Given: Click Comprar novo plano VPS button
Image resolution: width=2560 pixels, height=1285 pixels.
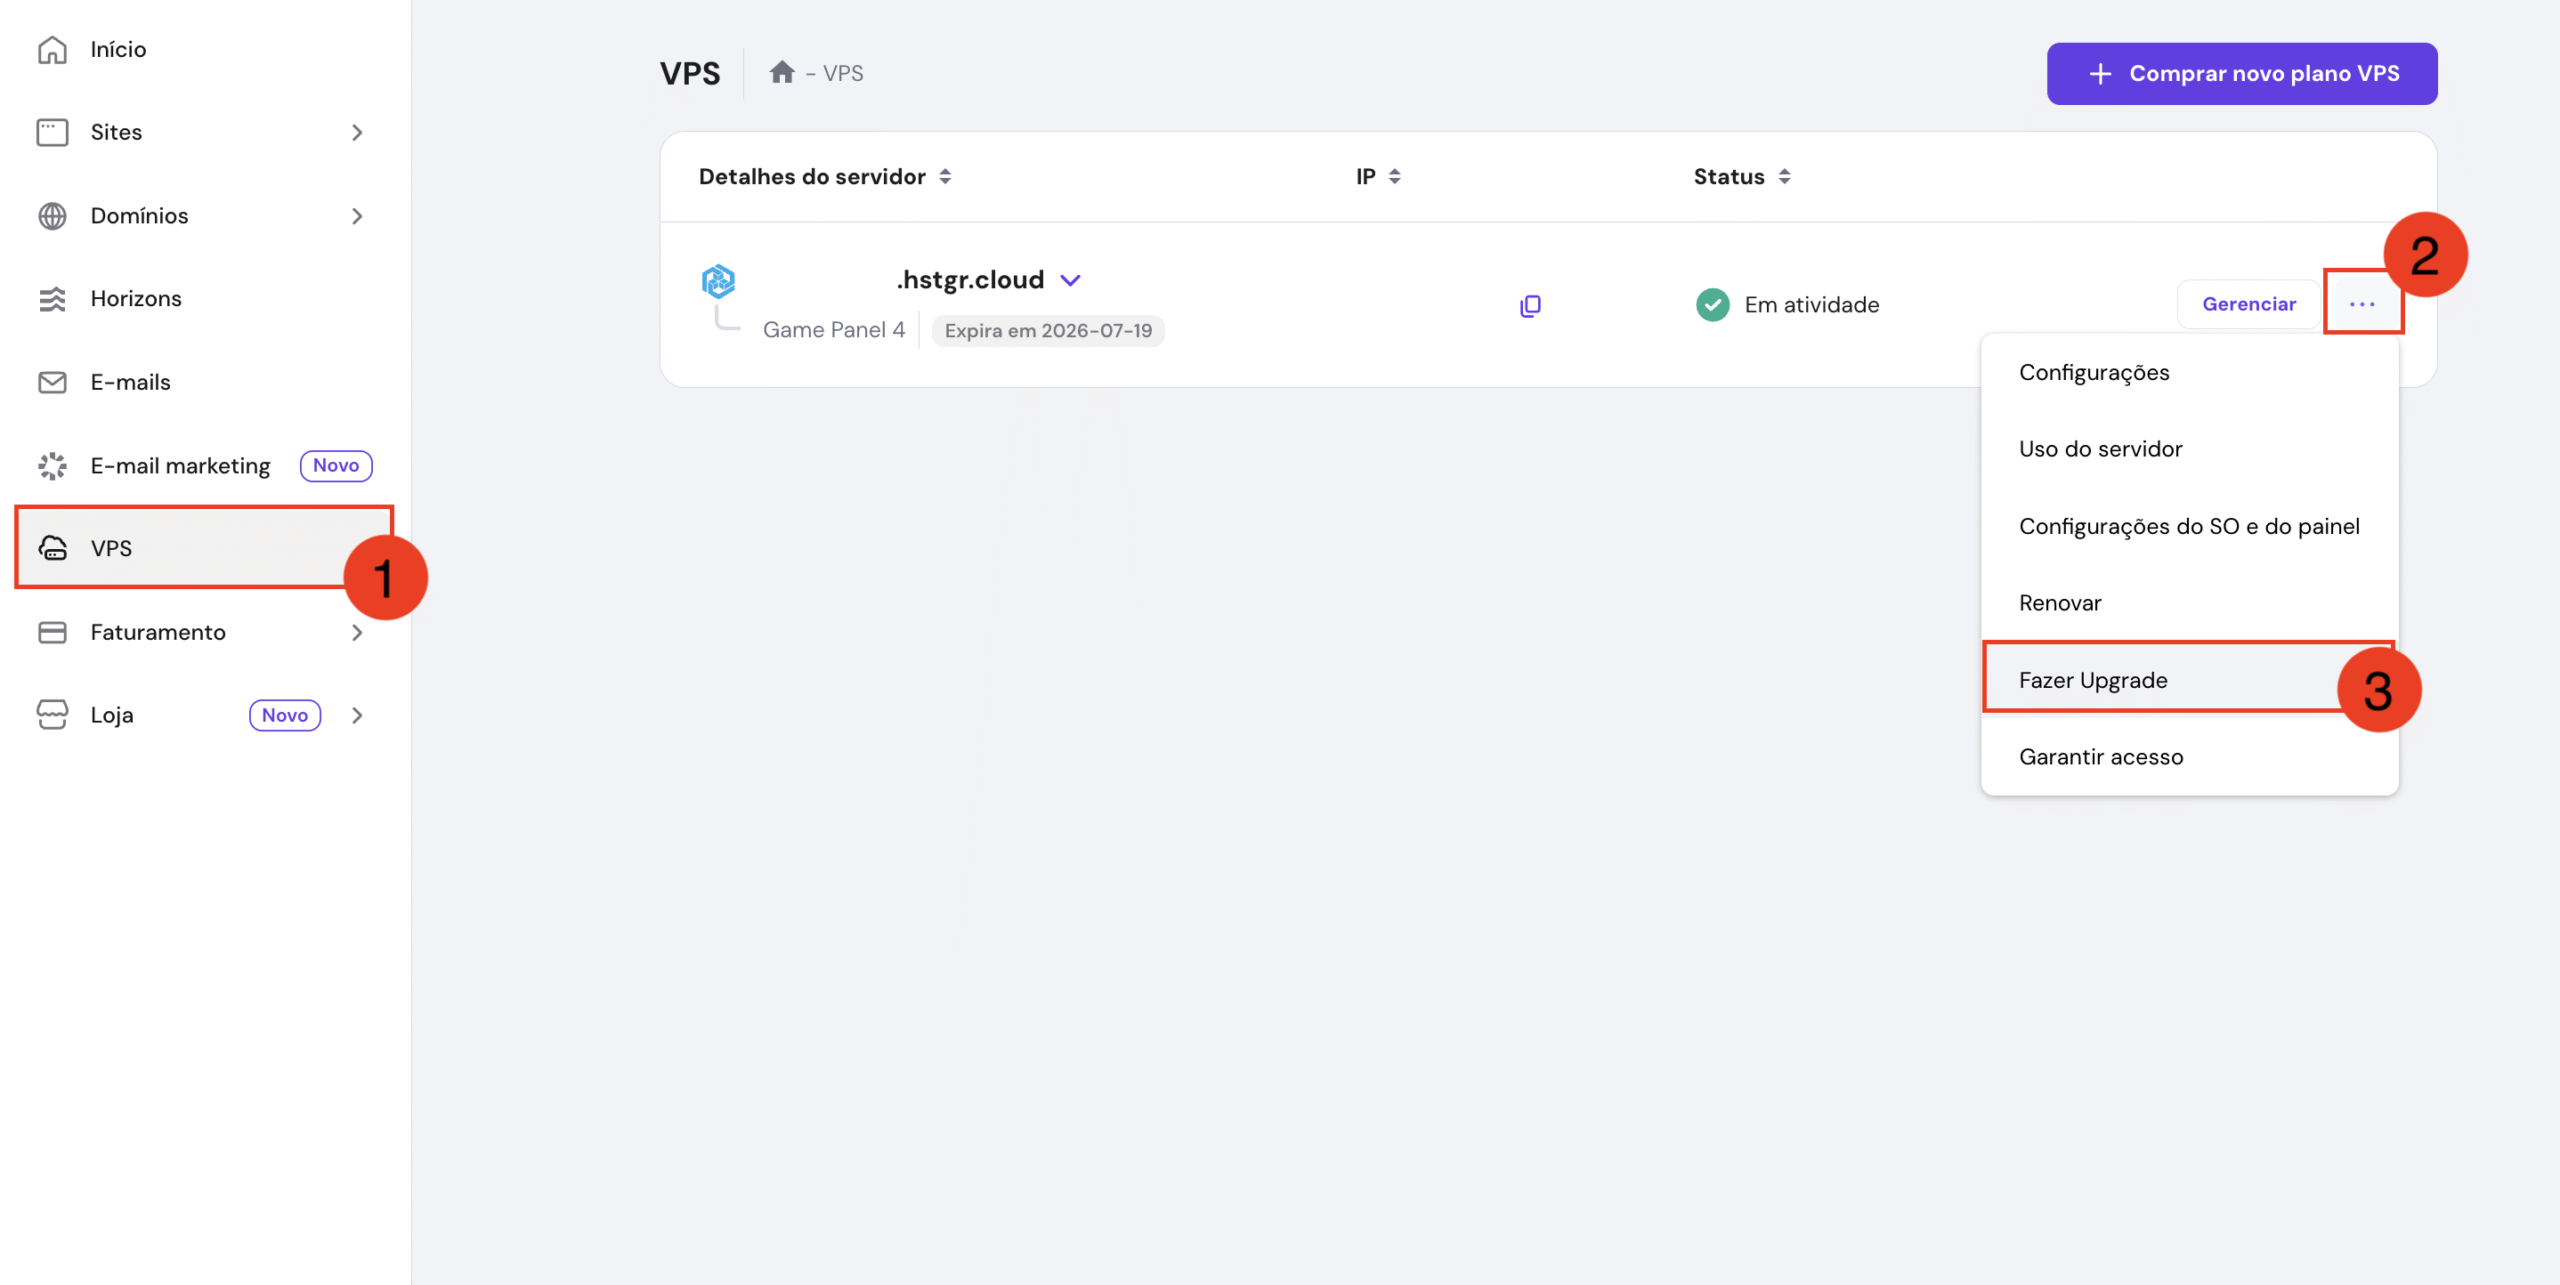Looking at the screenshot, I should pos(2241,73).
